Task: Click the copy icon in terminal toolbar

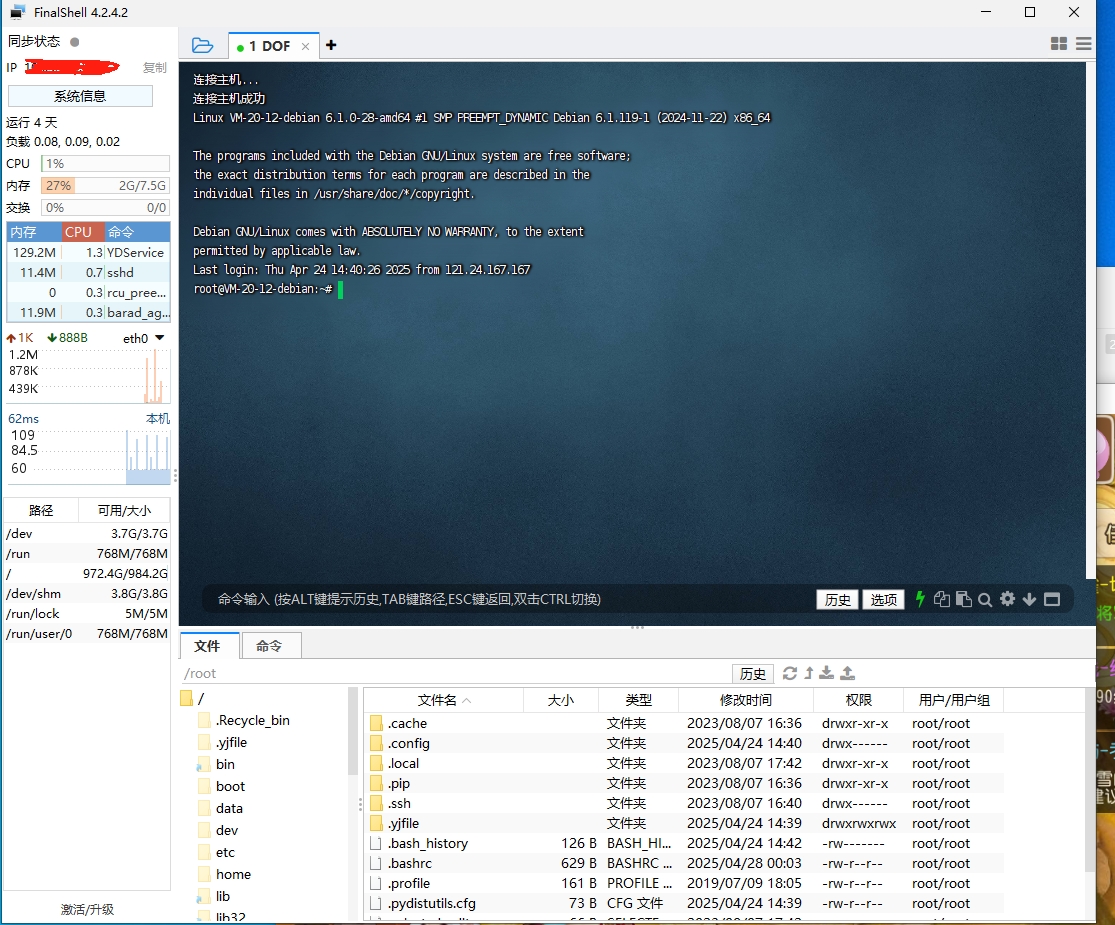Action: point(941,599)
